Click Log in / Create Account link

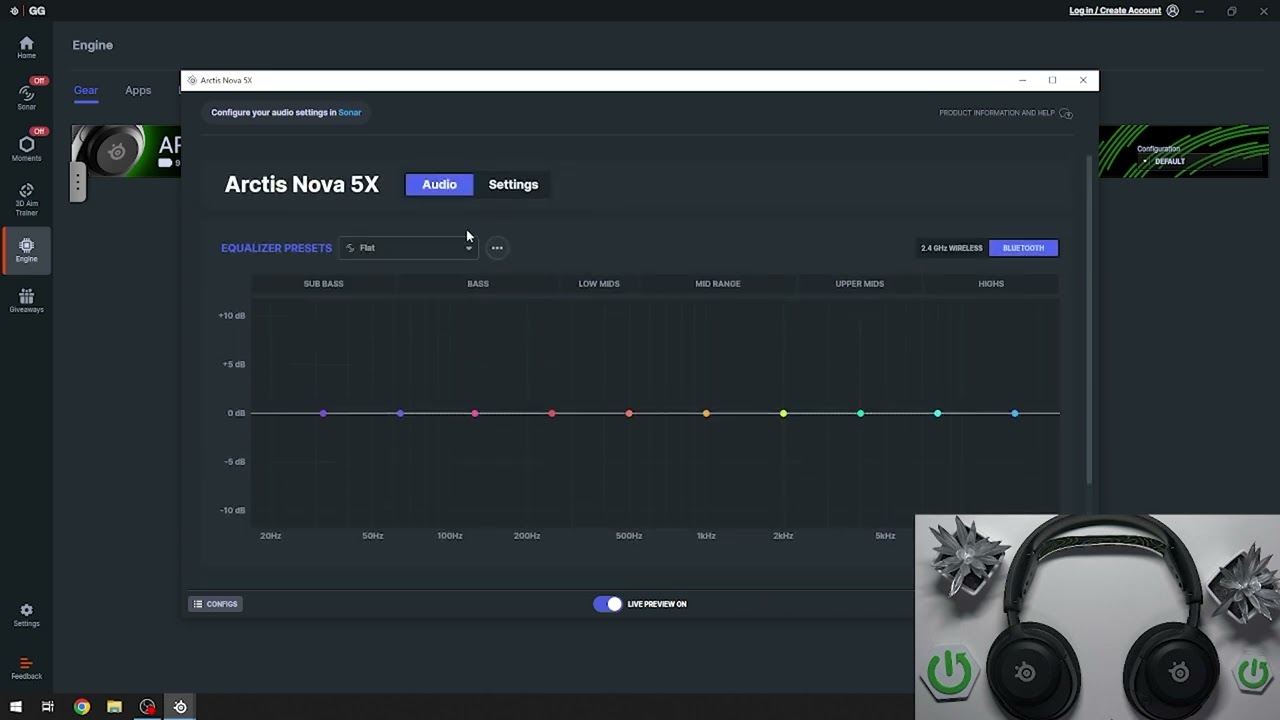1115,11
